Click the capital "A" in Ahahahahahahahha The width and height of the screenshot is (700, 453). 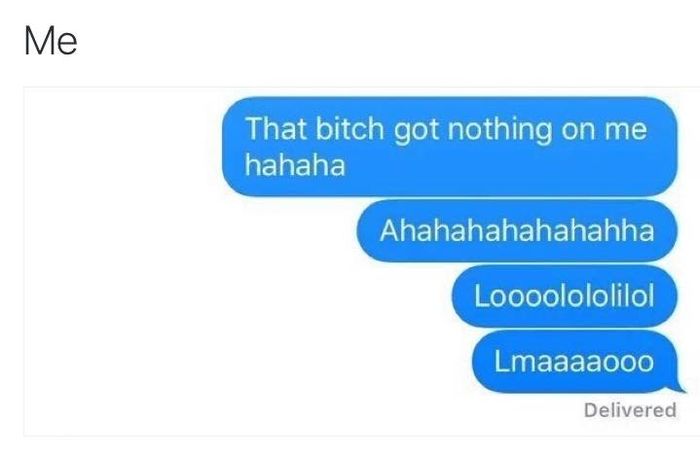[389, 231]
